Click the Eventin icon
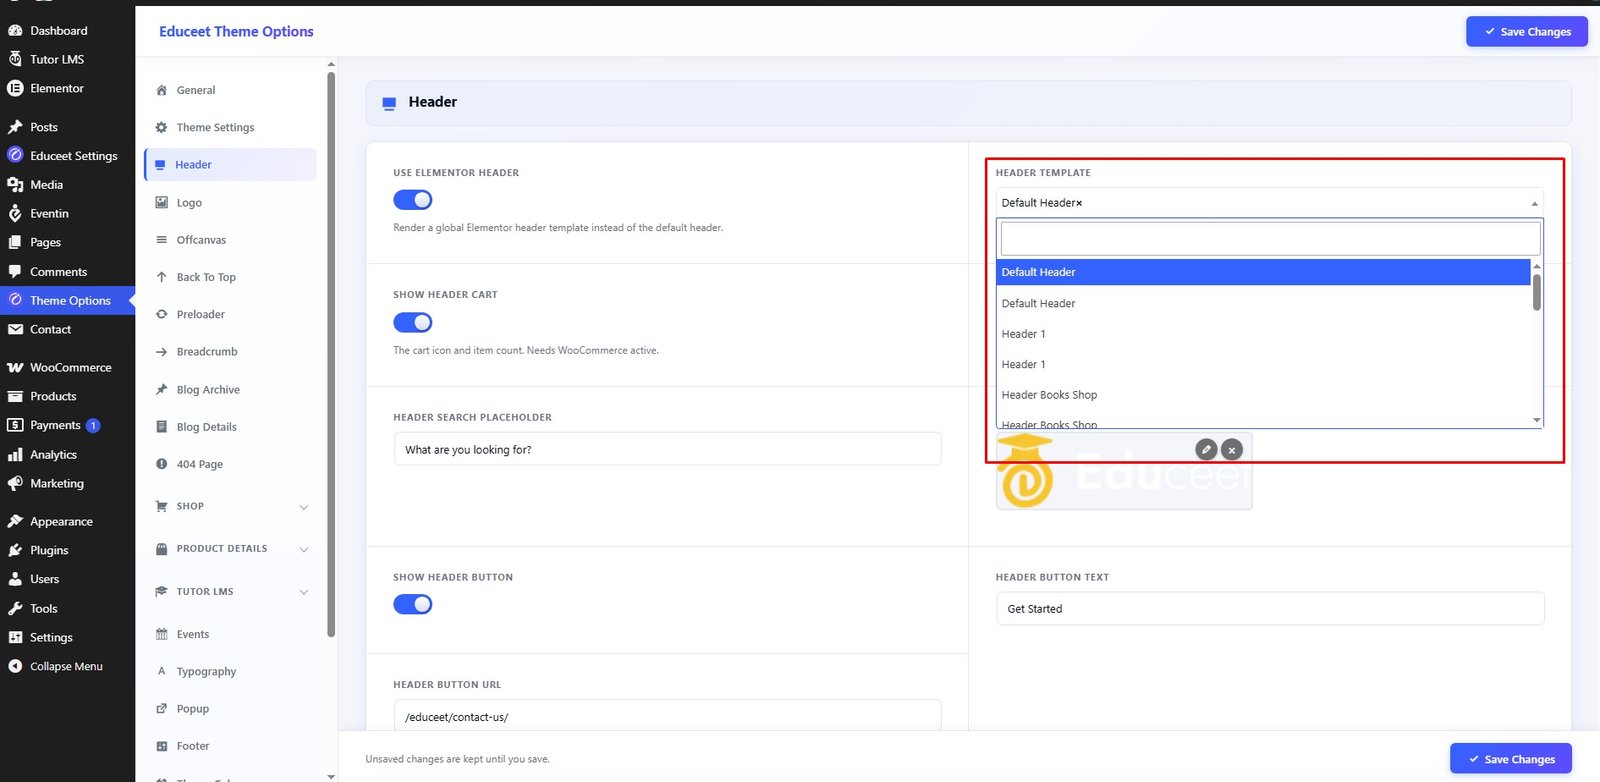The image size is (1600, 782). (x=15, y=213)
